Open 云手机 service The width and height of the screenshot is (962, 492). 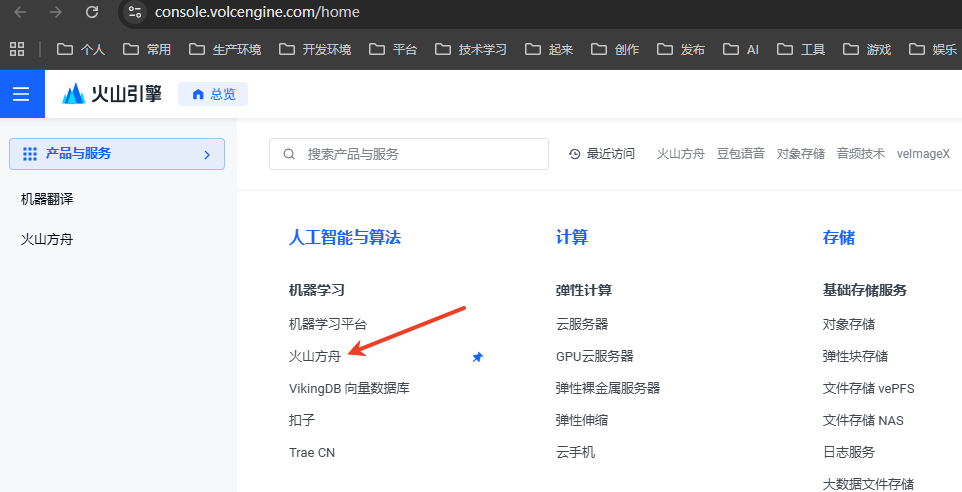(575, 453)
